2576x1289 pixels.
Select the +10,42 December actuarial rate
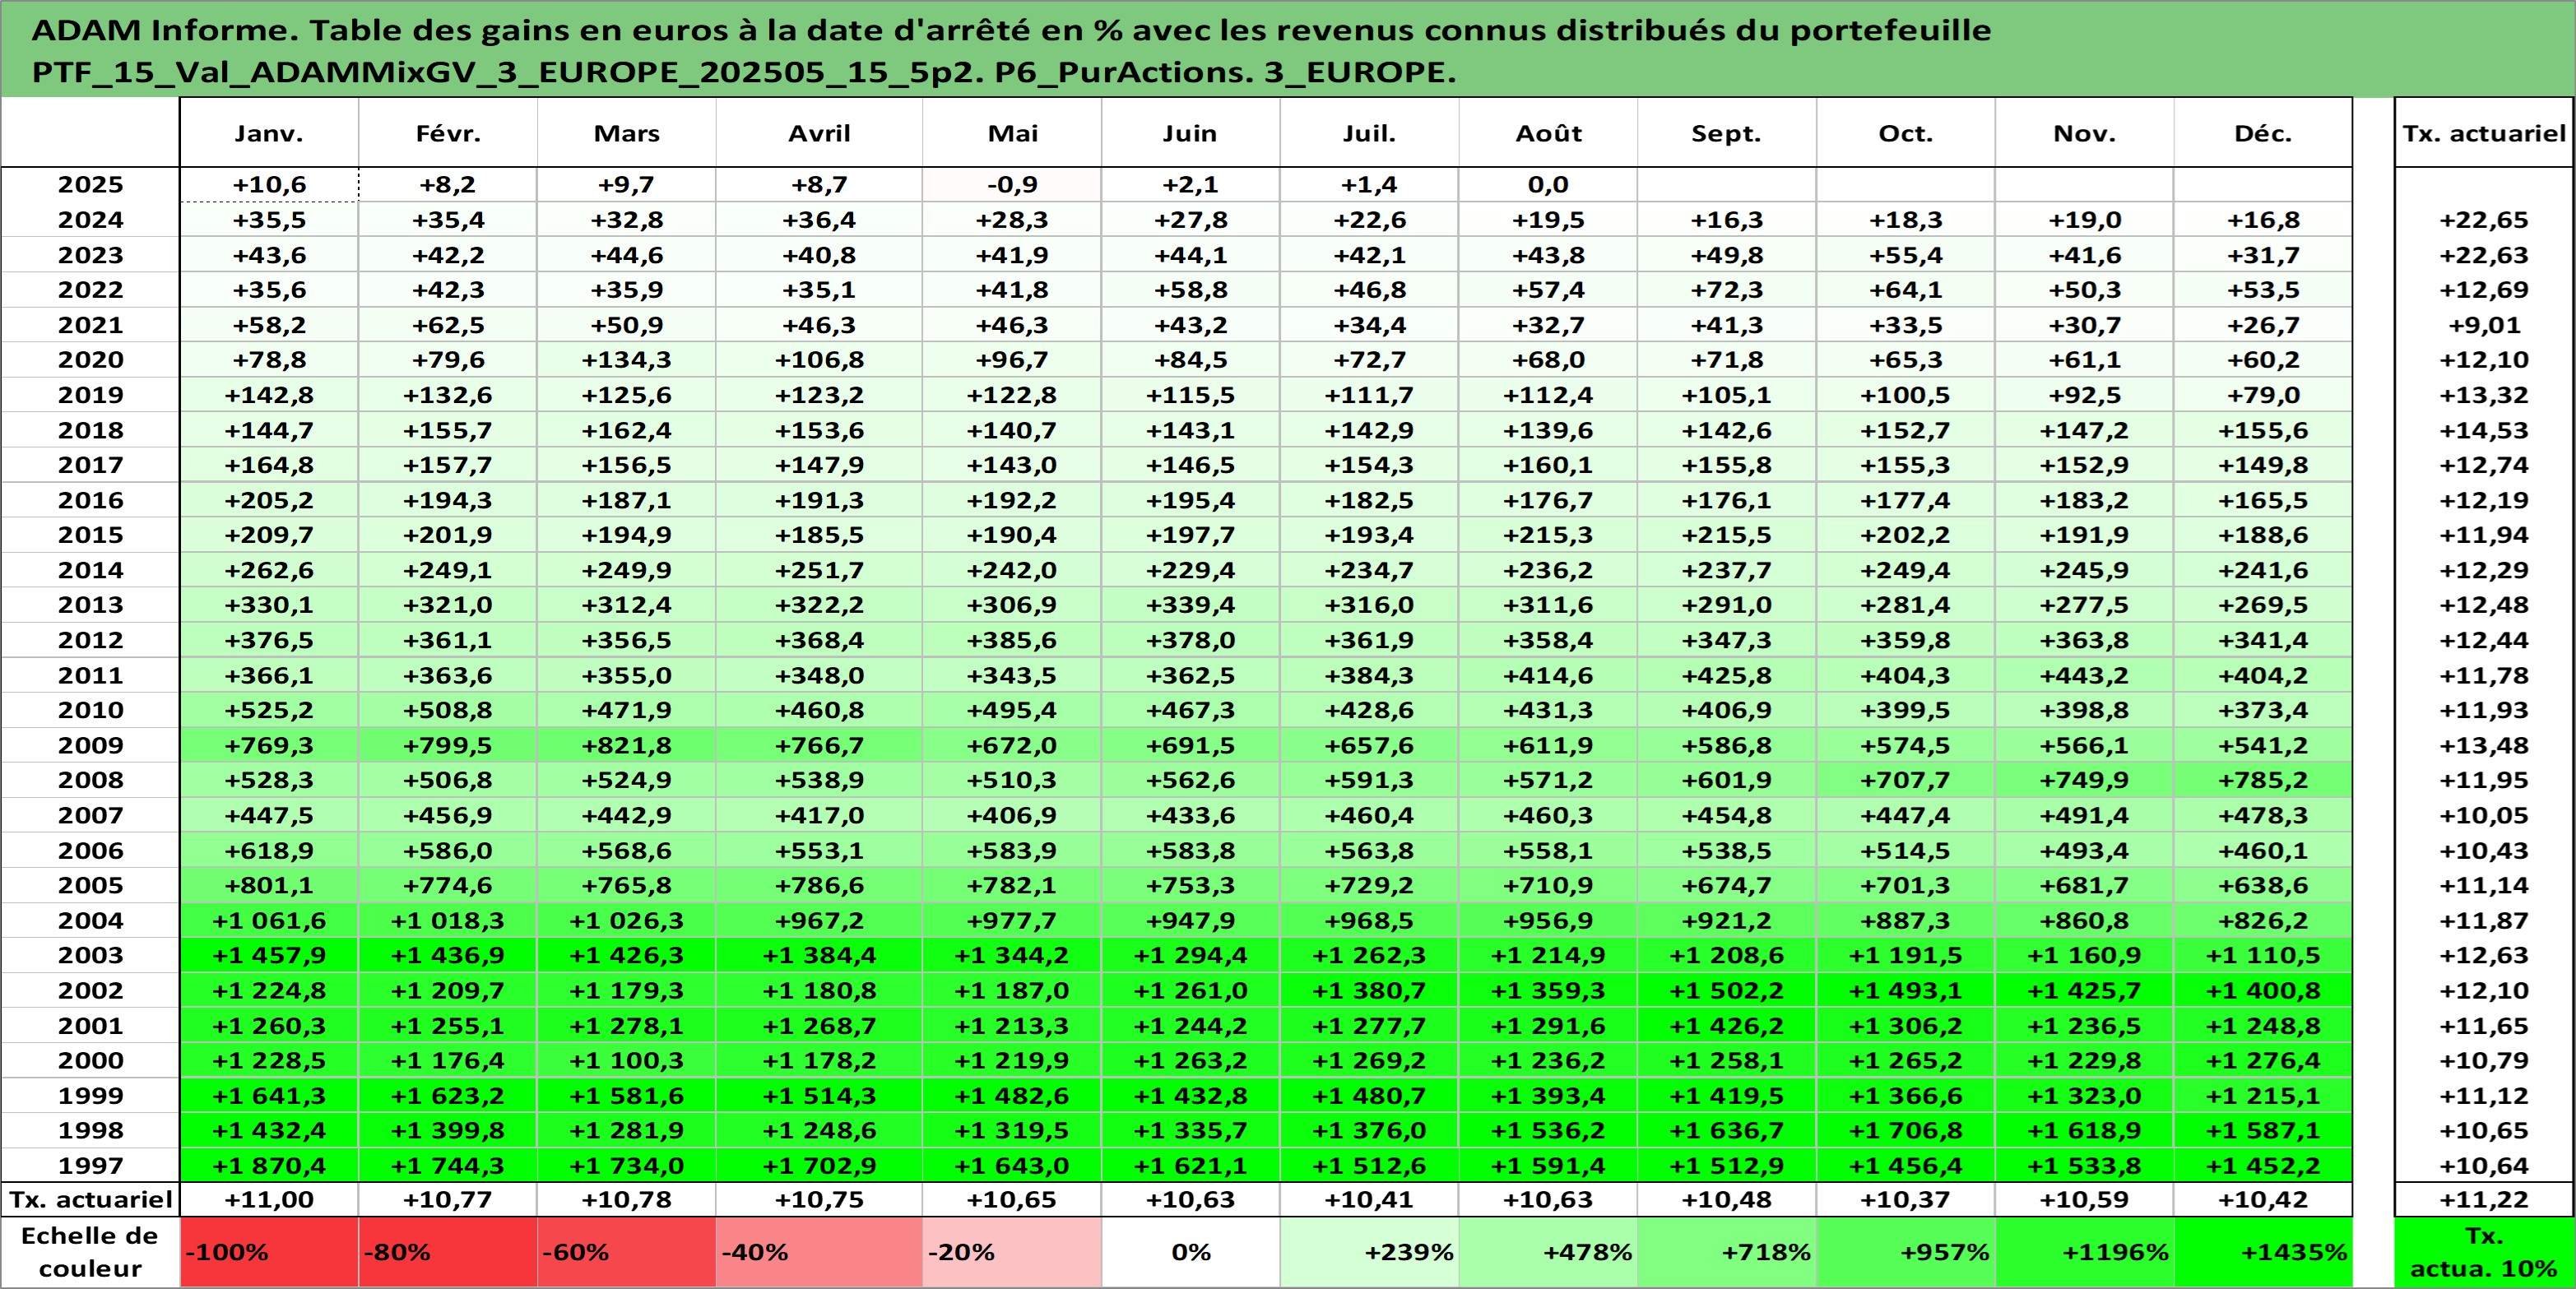2264,1199
